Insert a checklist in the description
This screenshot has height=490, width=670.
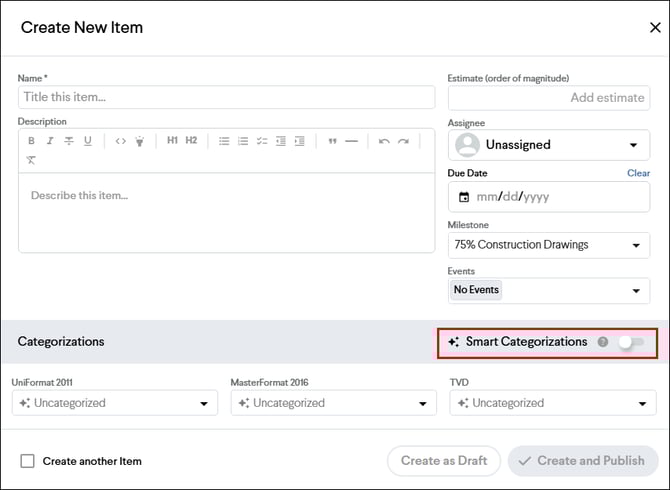pyautogui.click(x=262, y=141)
